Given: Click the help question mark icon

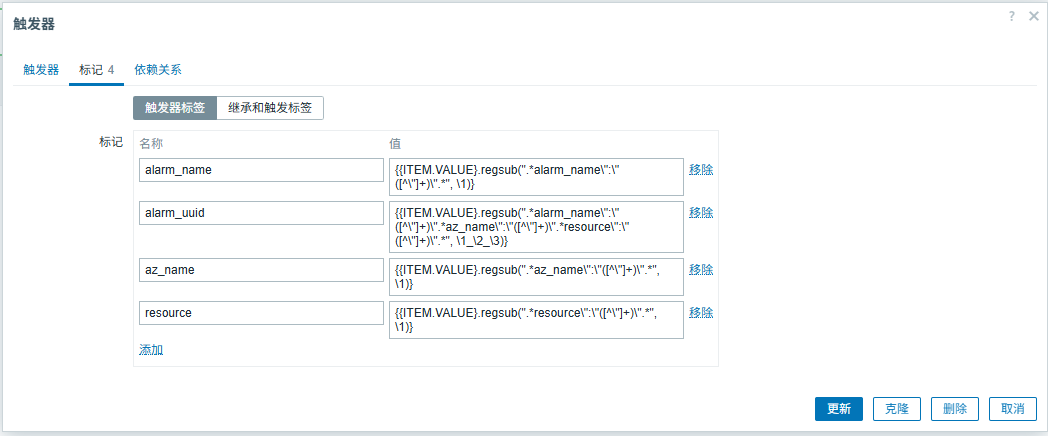Looking at the screenshot, I should [1012, 16].
